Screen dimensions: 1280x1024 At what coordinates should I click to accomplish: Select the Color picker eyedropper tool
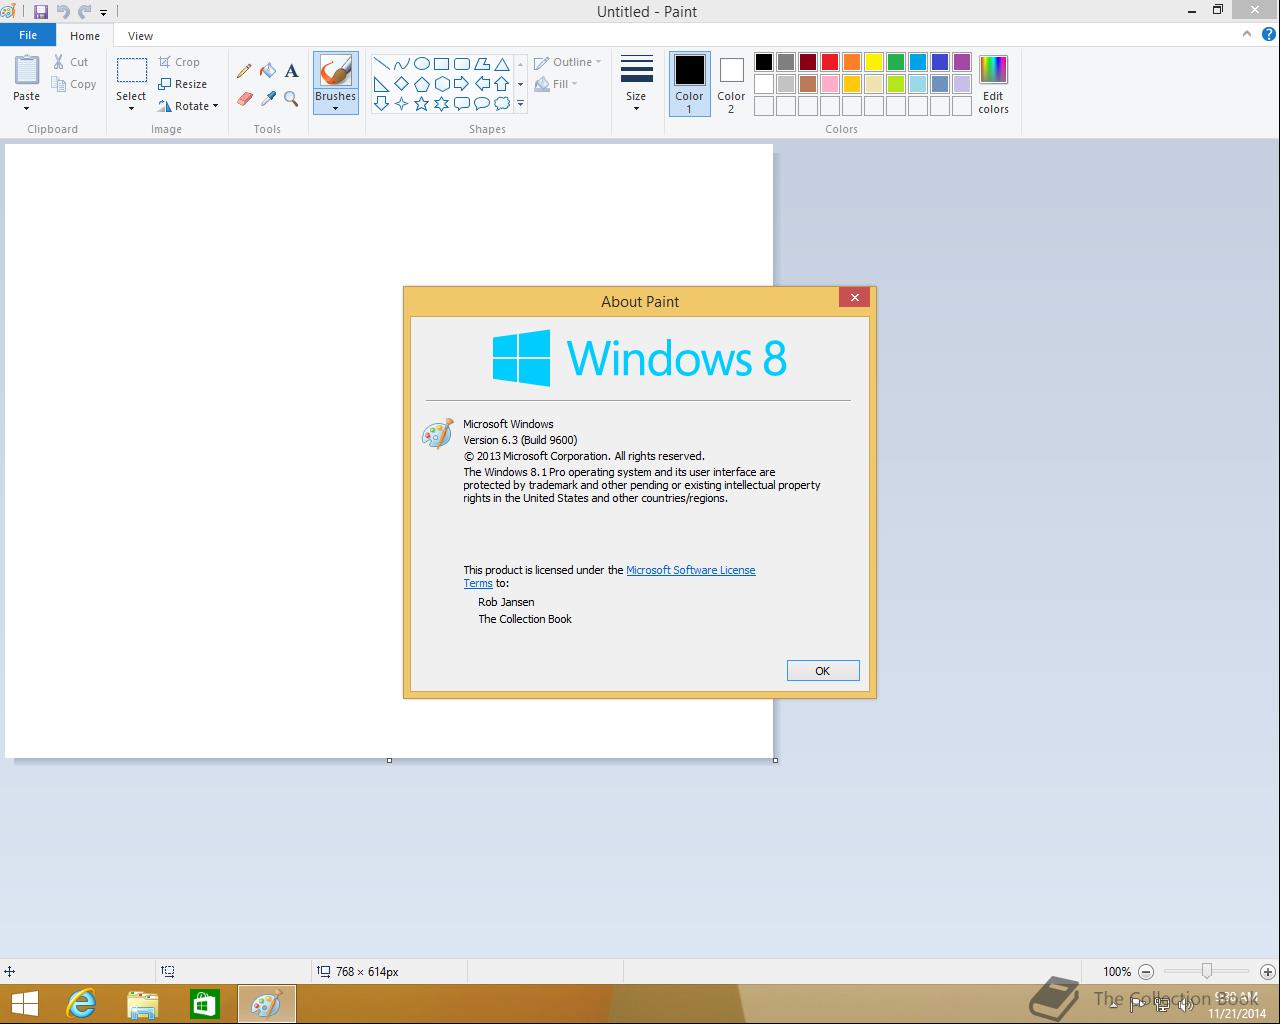tap(268, 98)
